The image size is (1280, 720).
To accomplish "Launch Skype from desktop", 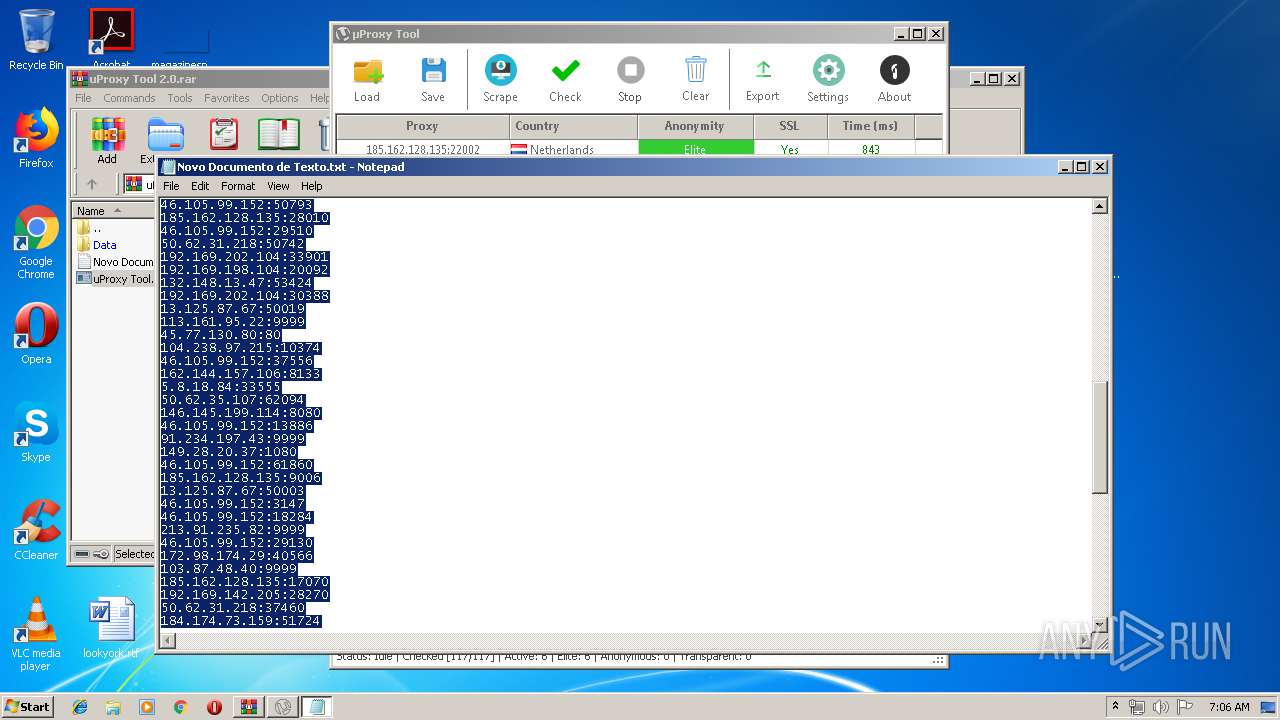I will (x=36, y=432).
